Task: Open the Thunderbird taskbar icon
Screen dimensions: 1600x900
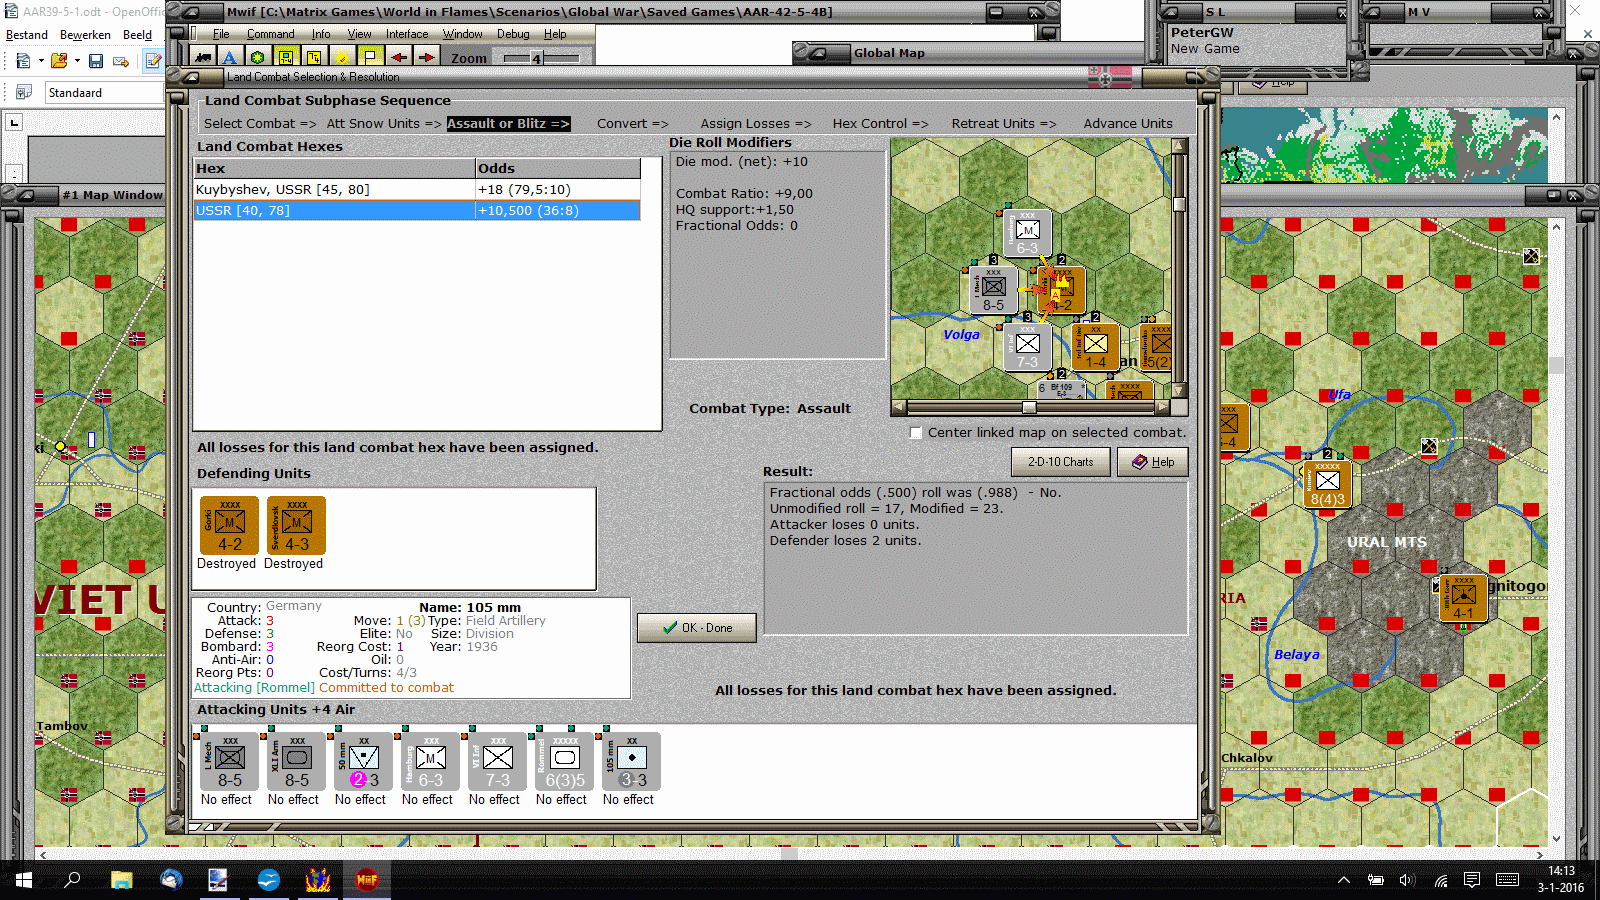Action: (171, 880)
